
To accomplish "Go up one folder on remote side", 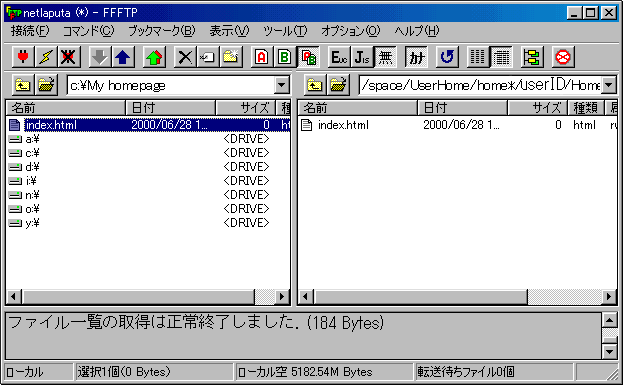I will pos(315,85).
